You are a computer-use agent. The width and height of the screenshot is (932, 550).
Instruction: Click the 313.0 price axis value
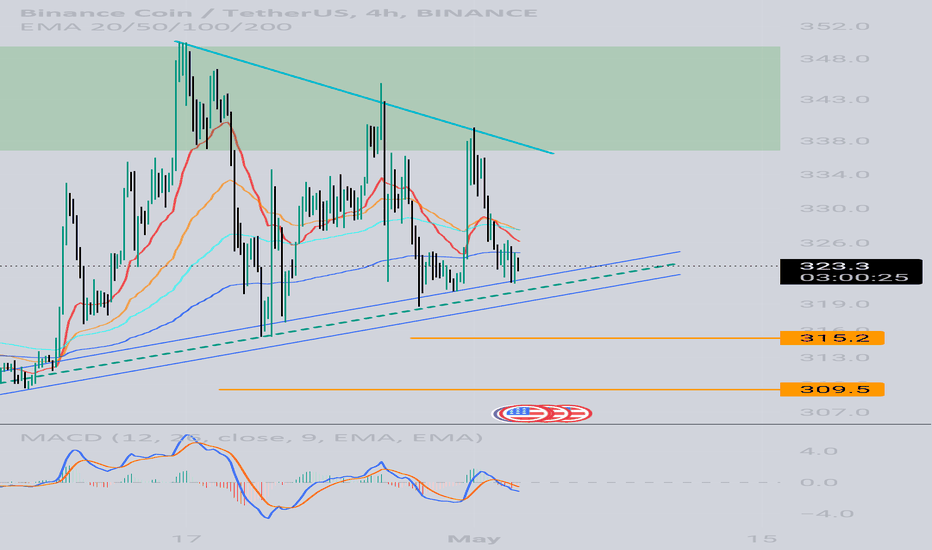pos(835,358)
